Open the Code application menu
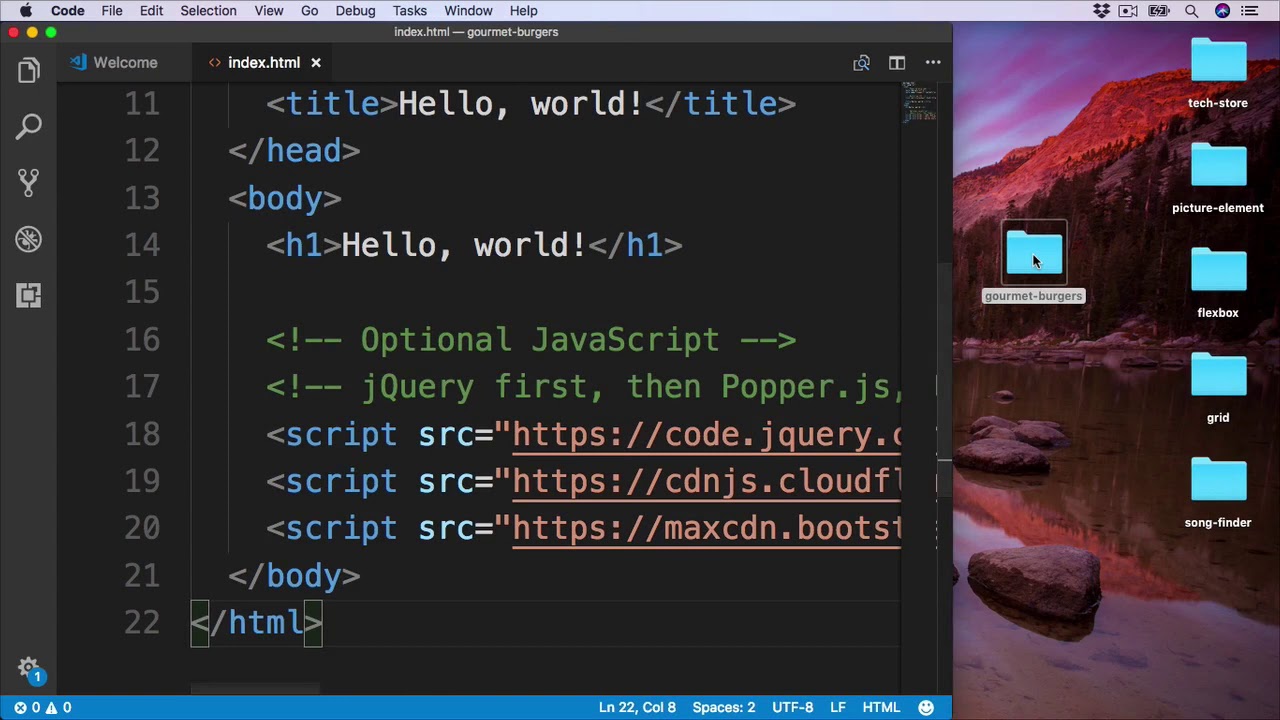The image size is (1280, 720). pyautogui.click(x=68, y=11)
